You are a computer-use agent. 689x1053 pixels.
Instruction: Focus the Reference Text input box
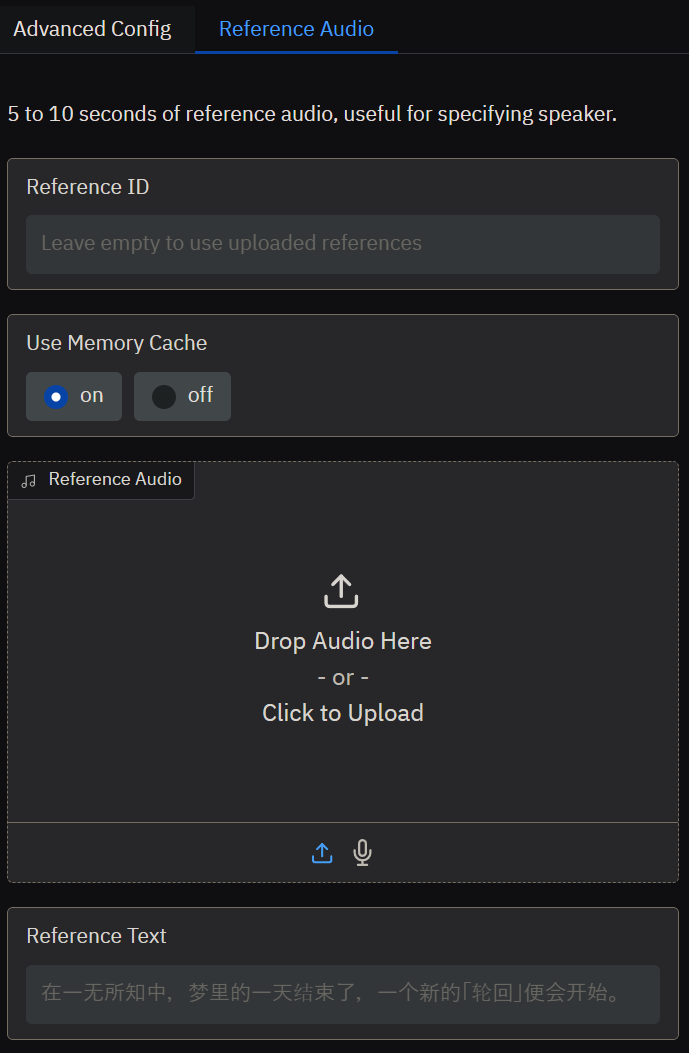(x=343, y=994)
